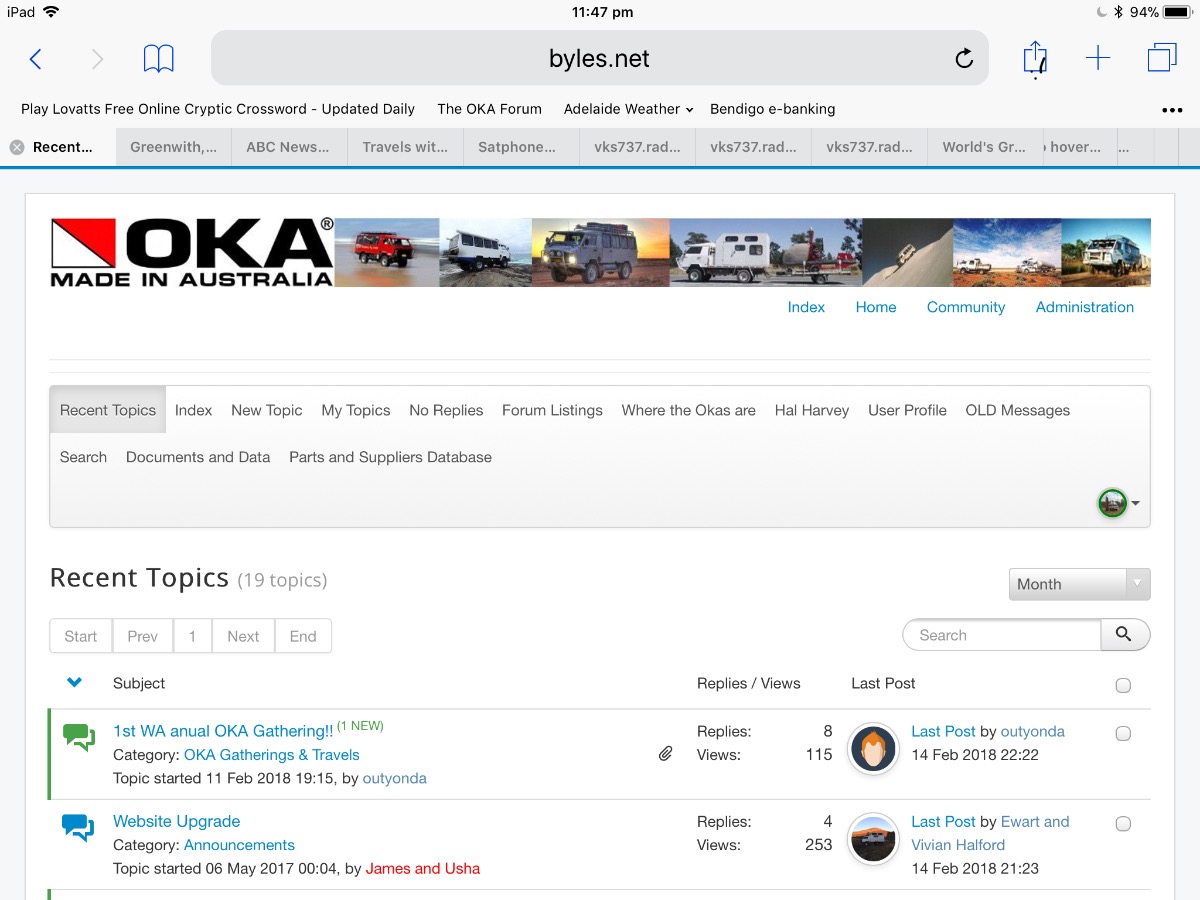Go to the Home link

coord(876,307)
